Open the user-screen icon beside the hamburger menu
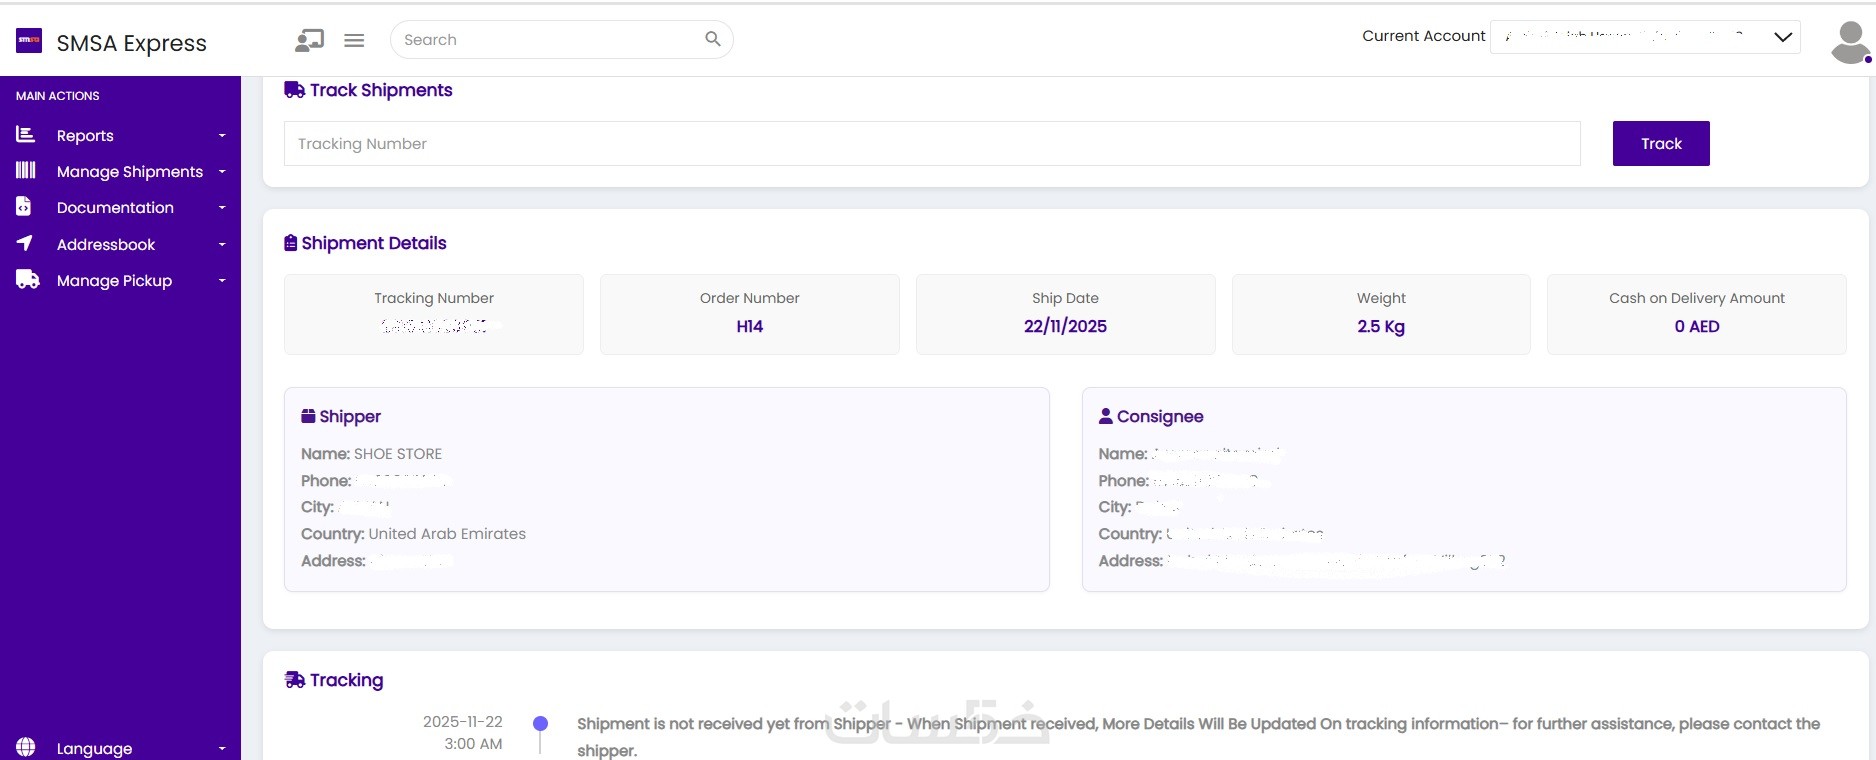 coord(309,40)
